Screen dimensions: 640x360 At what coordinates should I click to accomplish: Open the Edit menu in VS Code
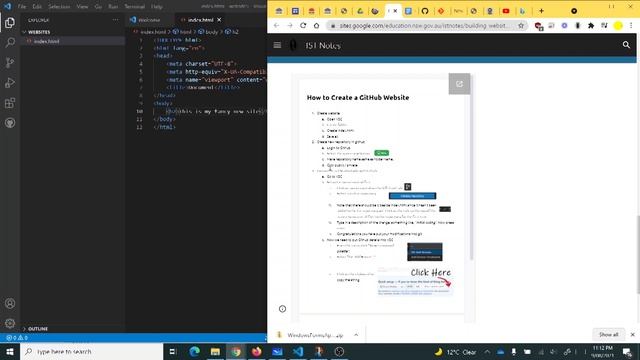tap(37, 7)
